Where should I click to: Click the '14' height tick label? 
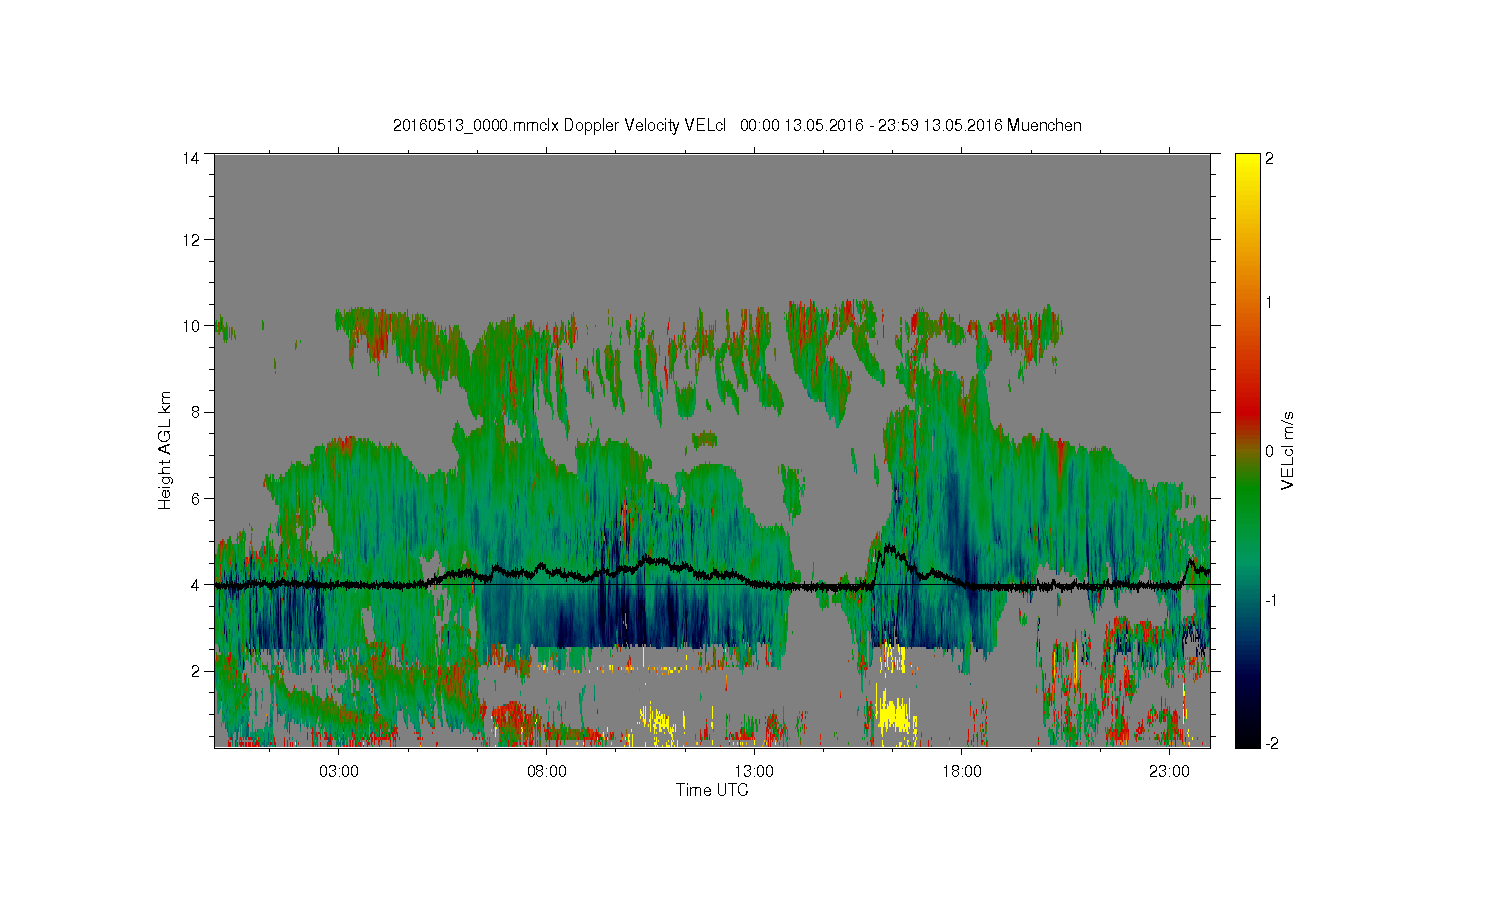(x=190, y=157)
